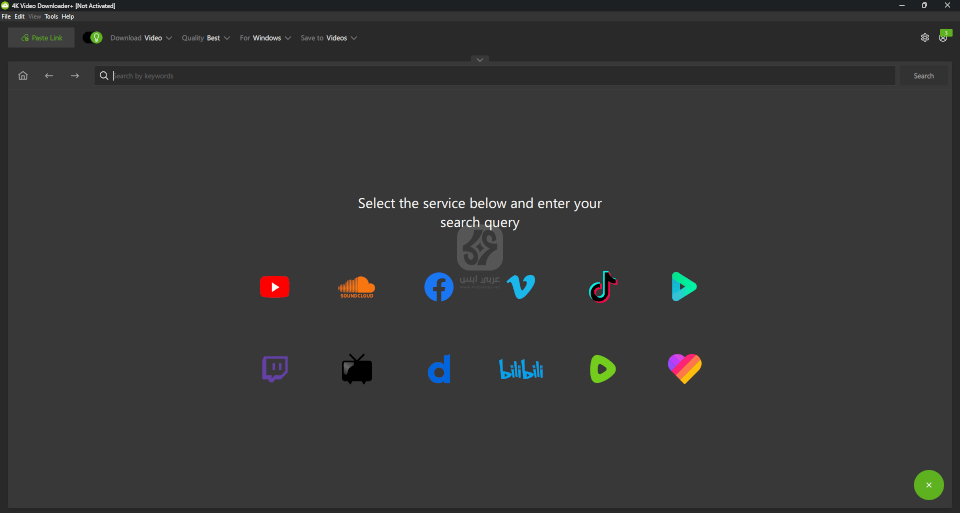Close browser with the green round X button
The height and width of the screenshot is (513, 960).
click(x=929, y=485)
